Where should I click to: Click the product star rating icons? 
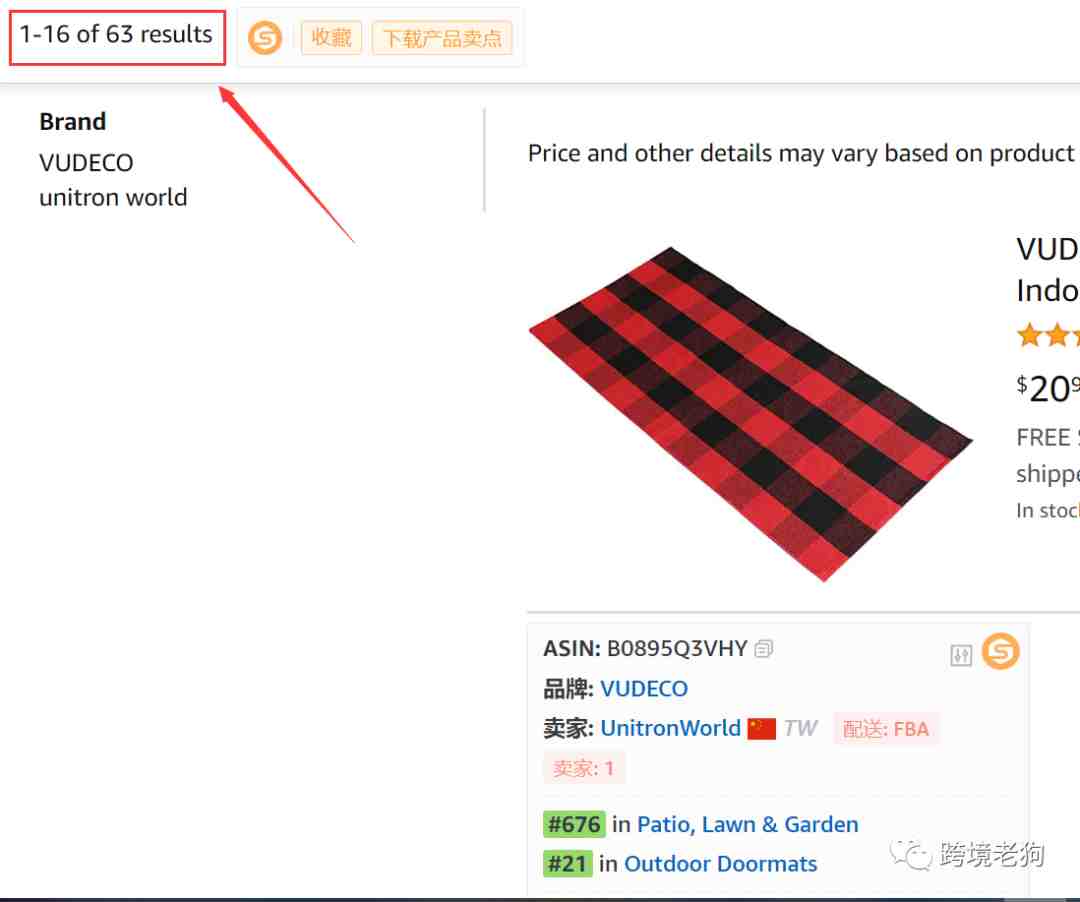click(1048, 335)
